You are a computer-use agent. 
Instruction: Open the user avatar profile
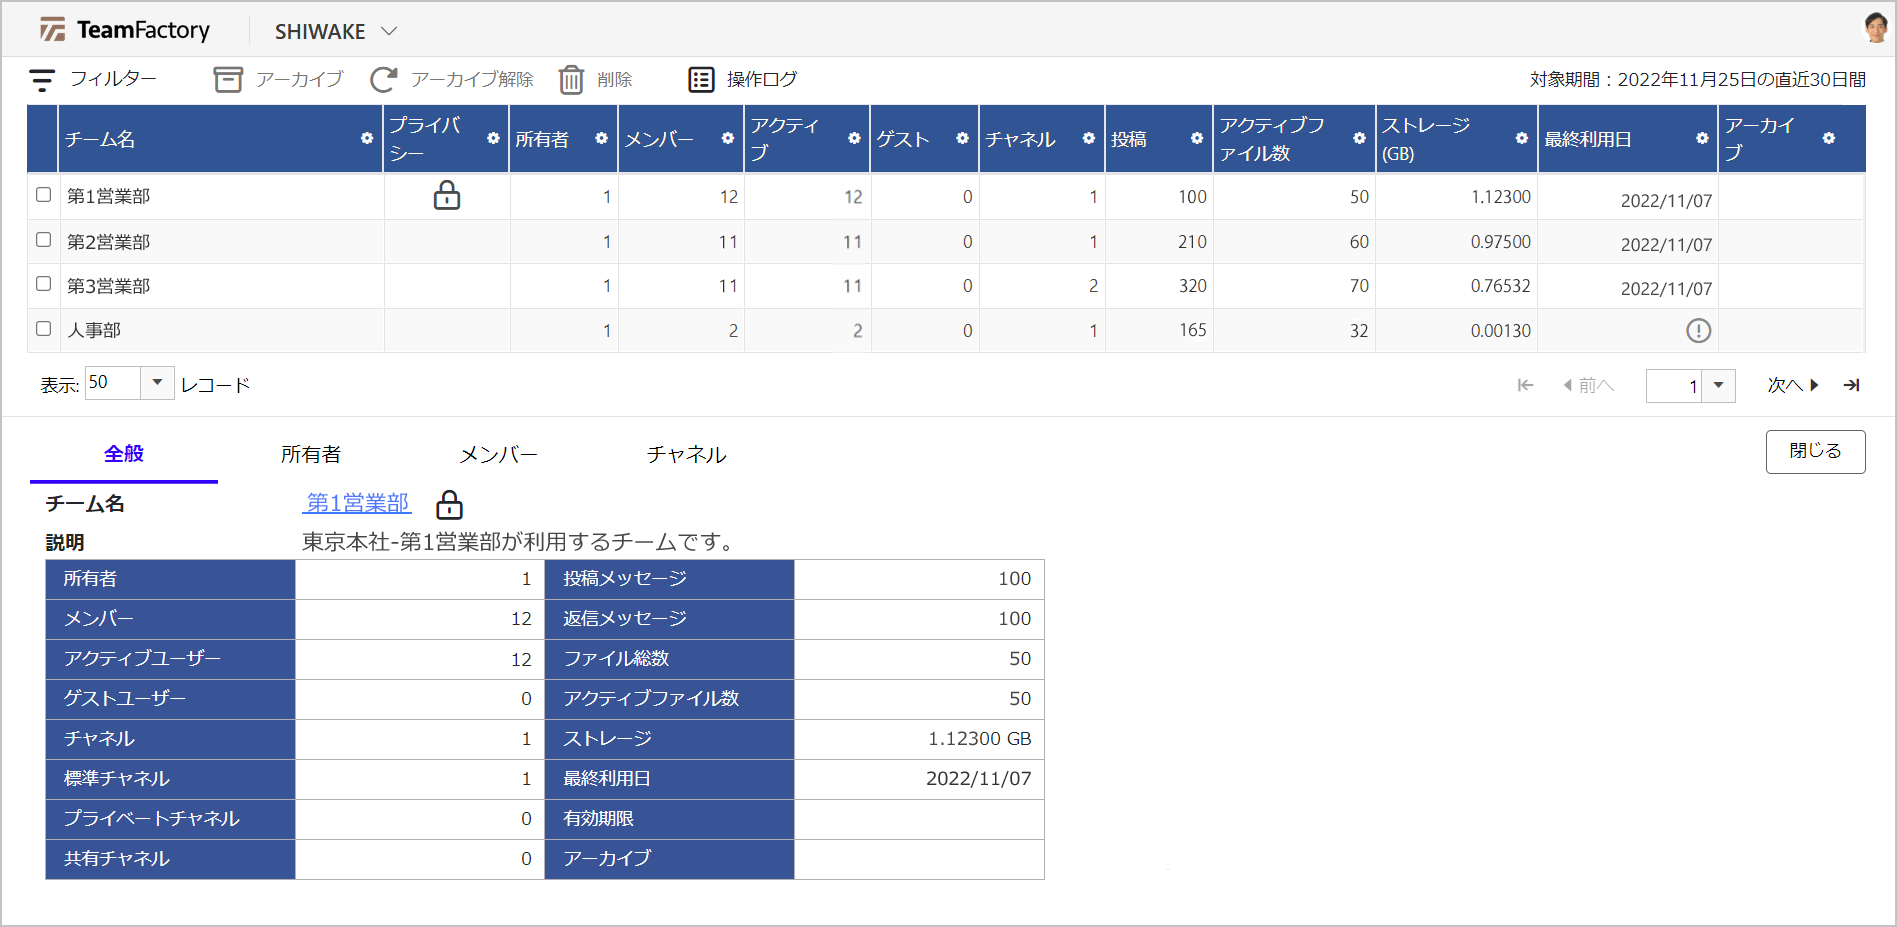(1876, 28)
